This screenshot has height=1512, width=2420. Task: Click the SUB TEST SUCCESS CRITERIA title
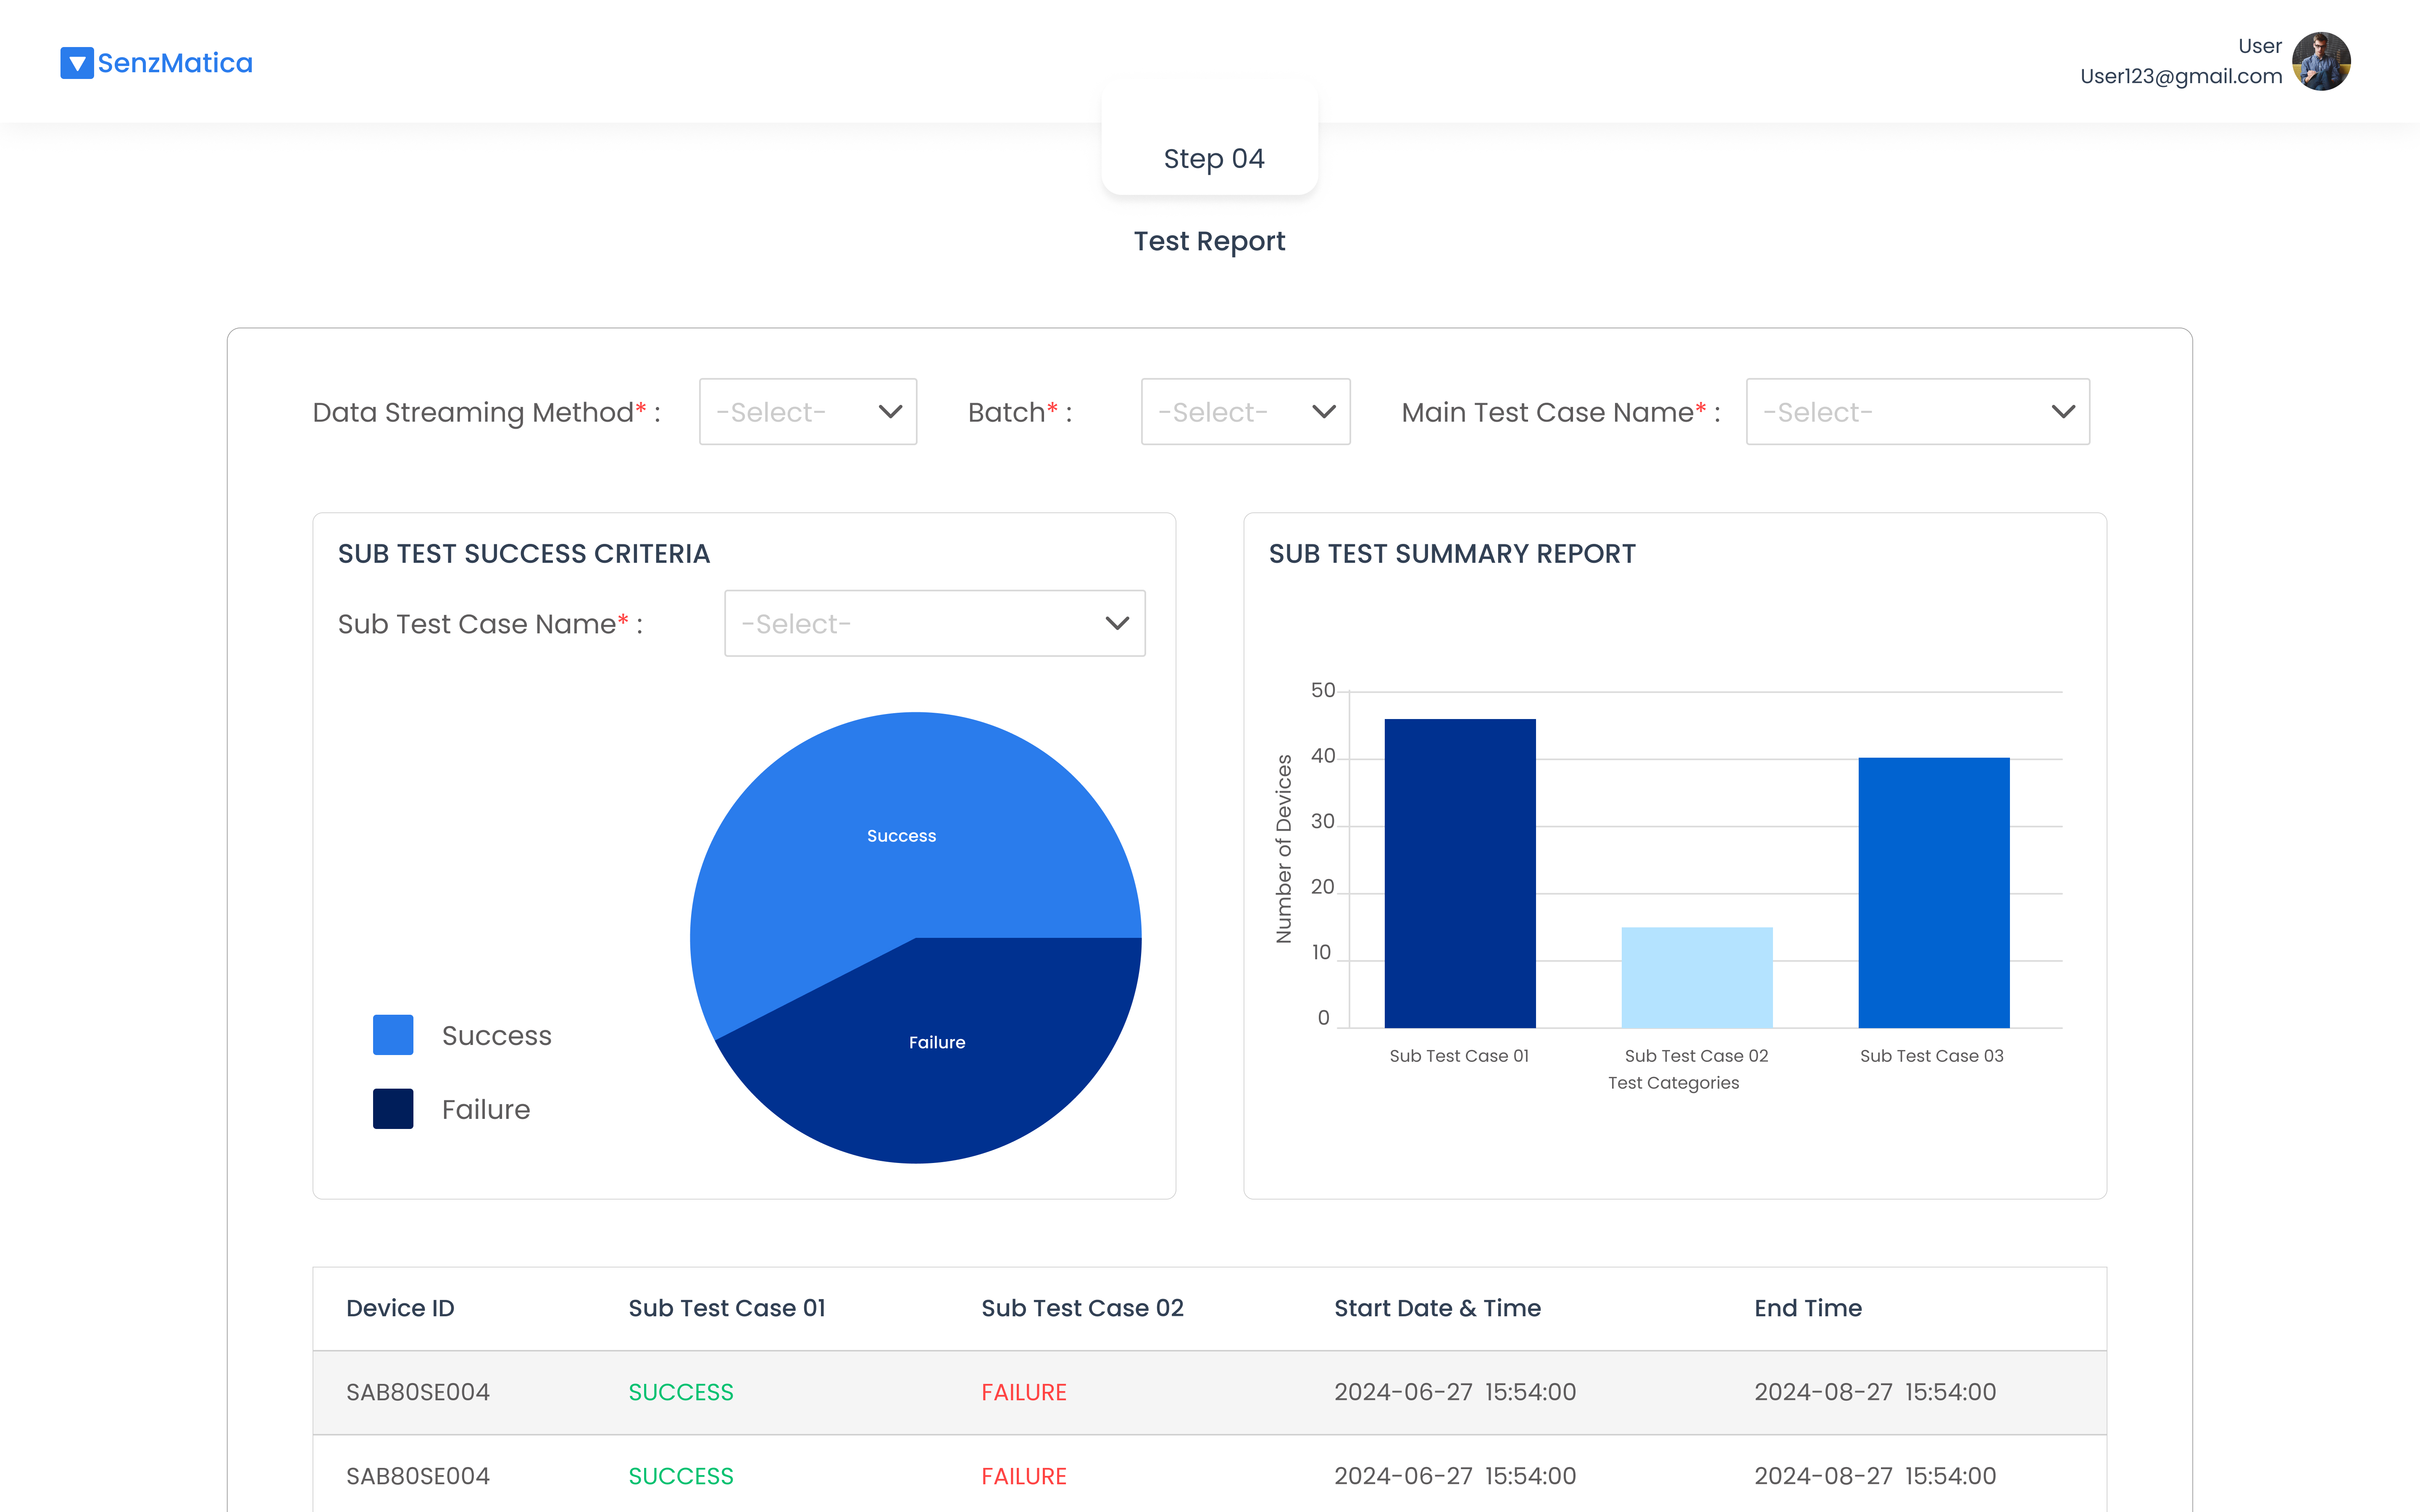[524, 554]
